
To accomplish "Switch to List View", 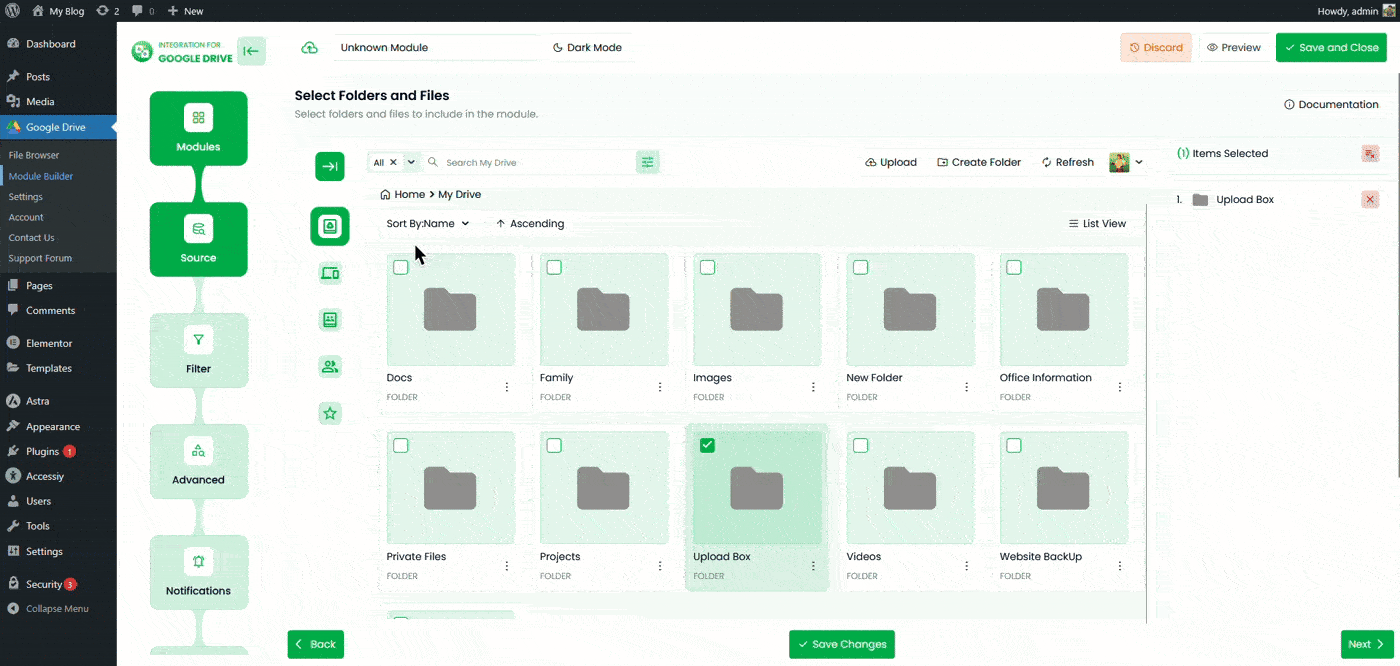I will click(x=1097, y=223).
